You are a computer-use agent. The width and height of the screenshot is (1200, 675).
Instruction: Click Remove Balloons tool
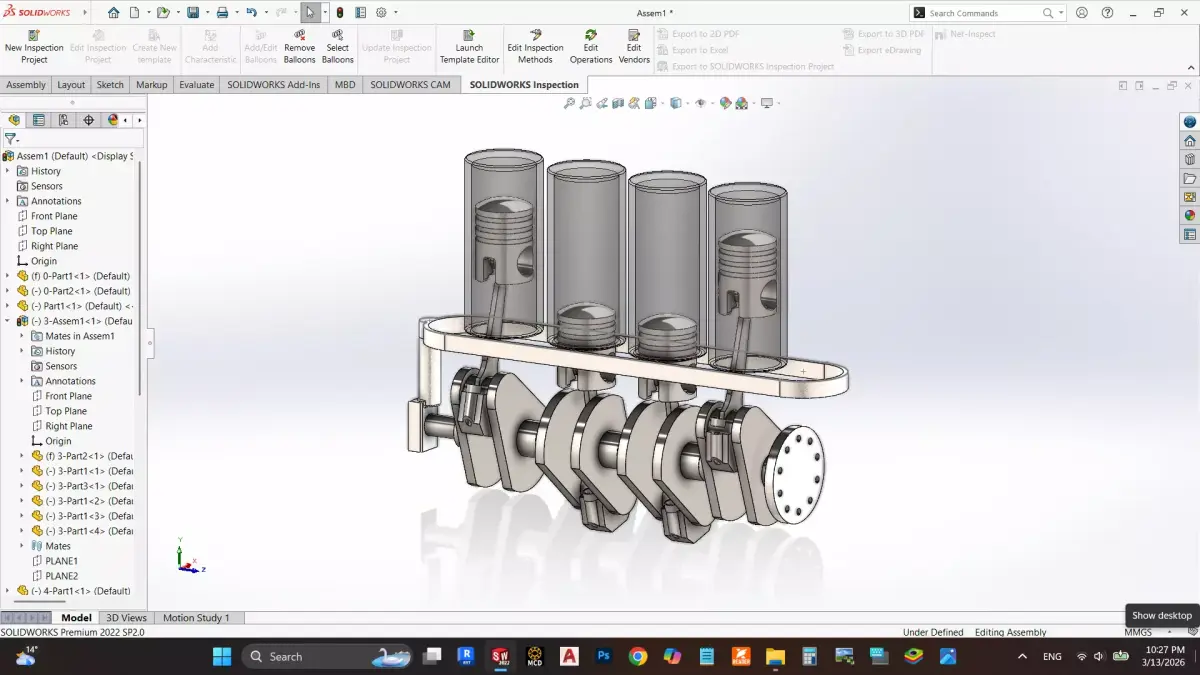click(299, 47)
